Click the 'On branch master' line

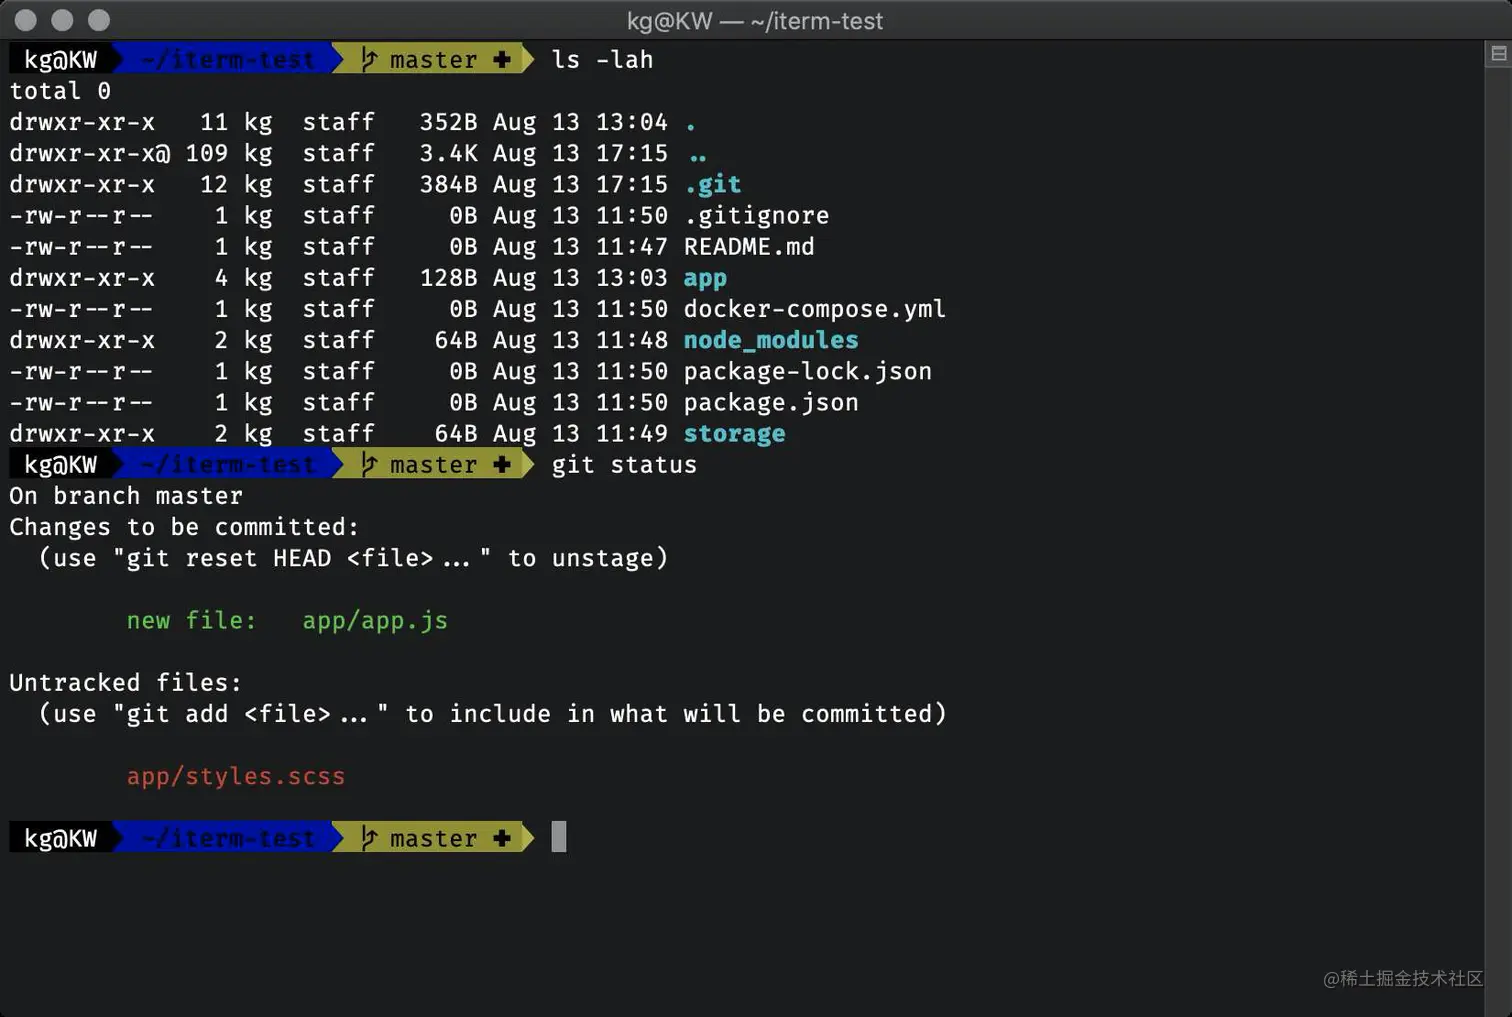(126, 496)
